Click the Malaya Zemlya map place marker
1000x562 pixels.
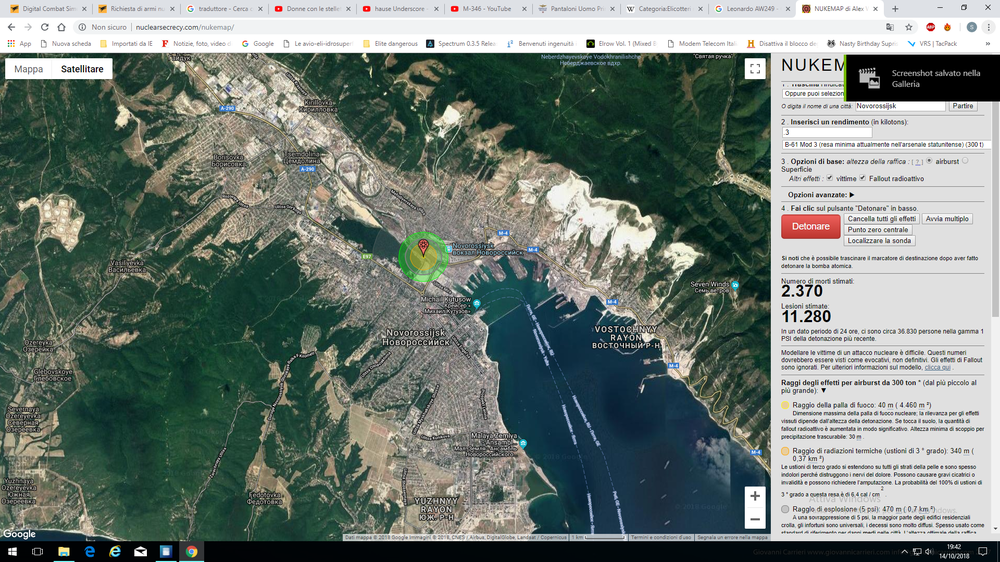tap(523, 443)
